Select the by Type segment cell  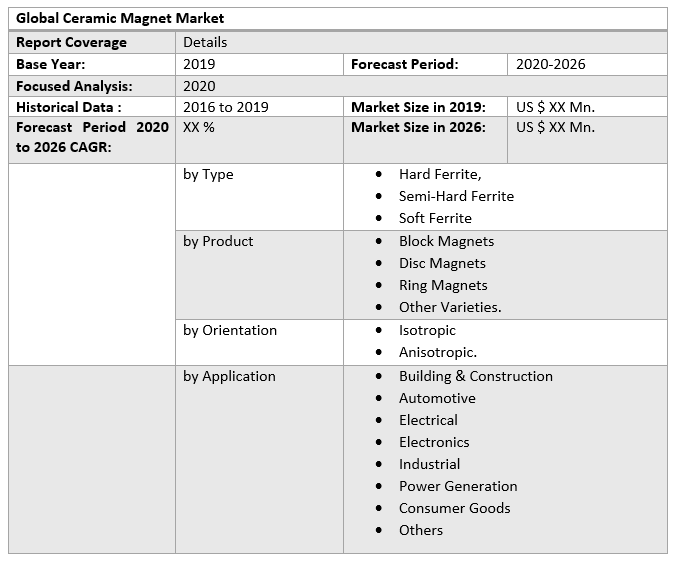[x=208, y=174]
